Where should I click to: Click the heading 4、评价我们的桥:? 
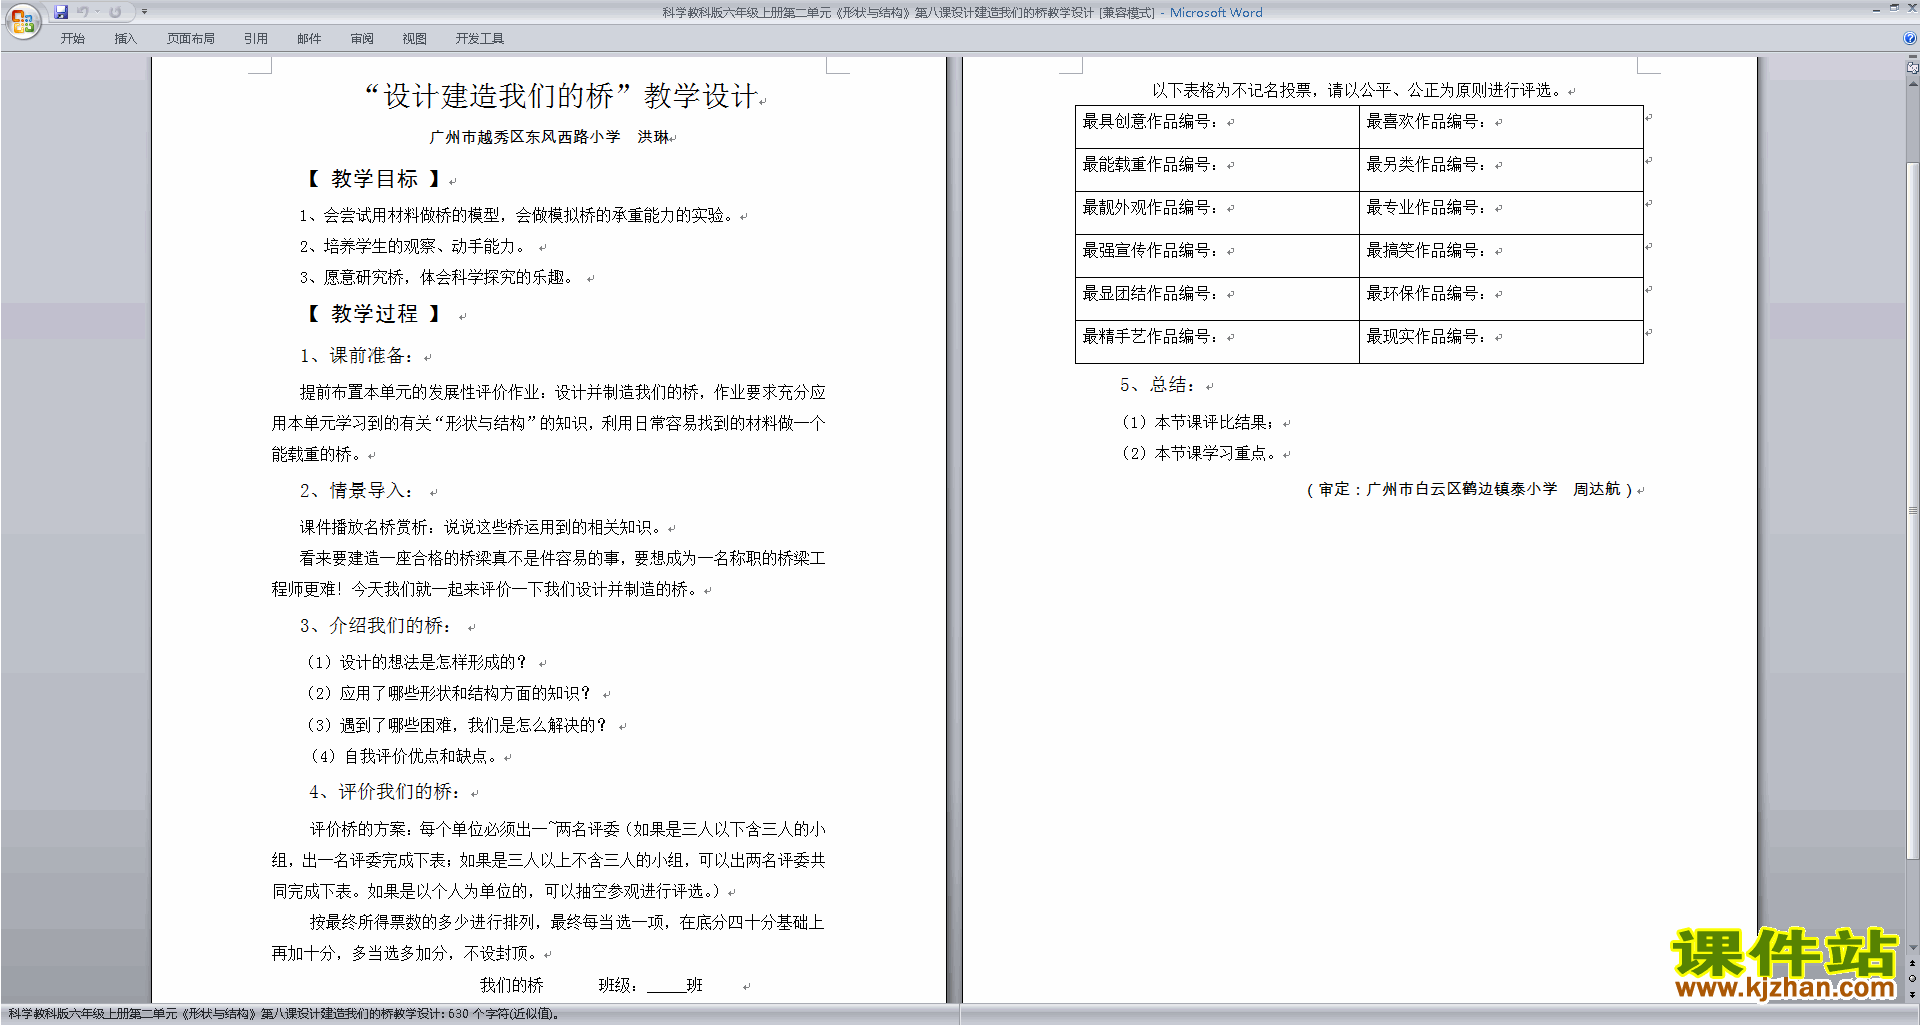coord(386,792)
